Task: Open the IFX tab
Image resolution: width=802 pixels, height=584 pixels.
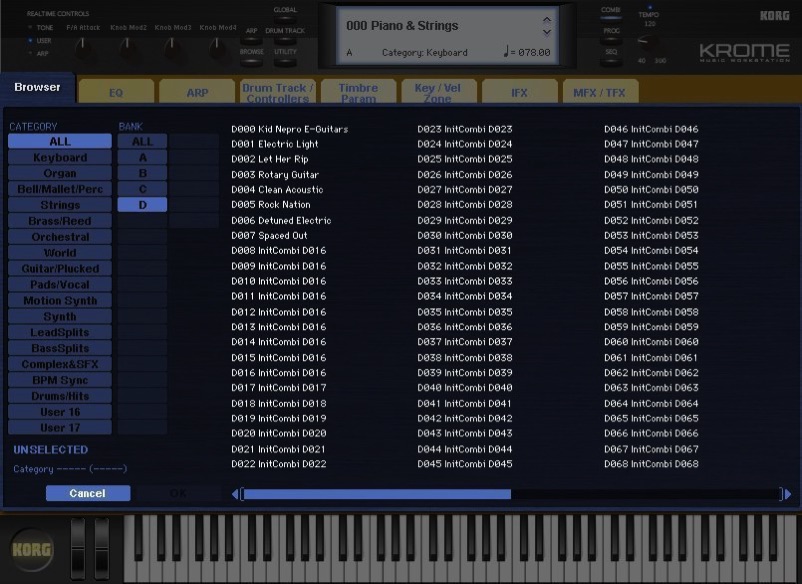Action: 519,92
